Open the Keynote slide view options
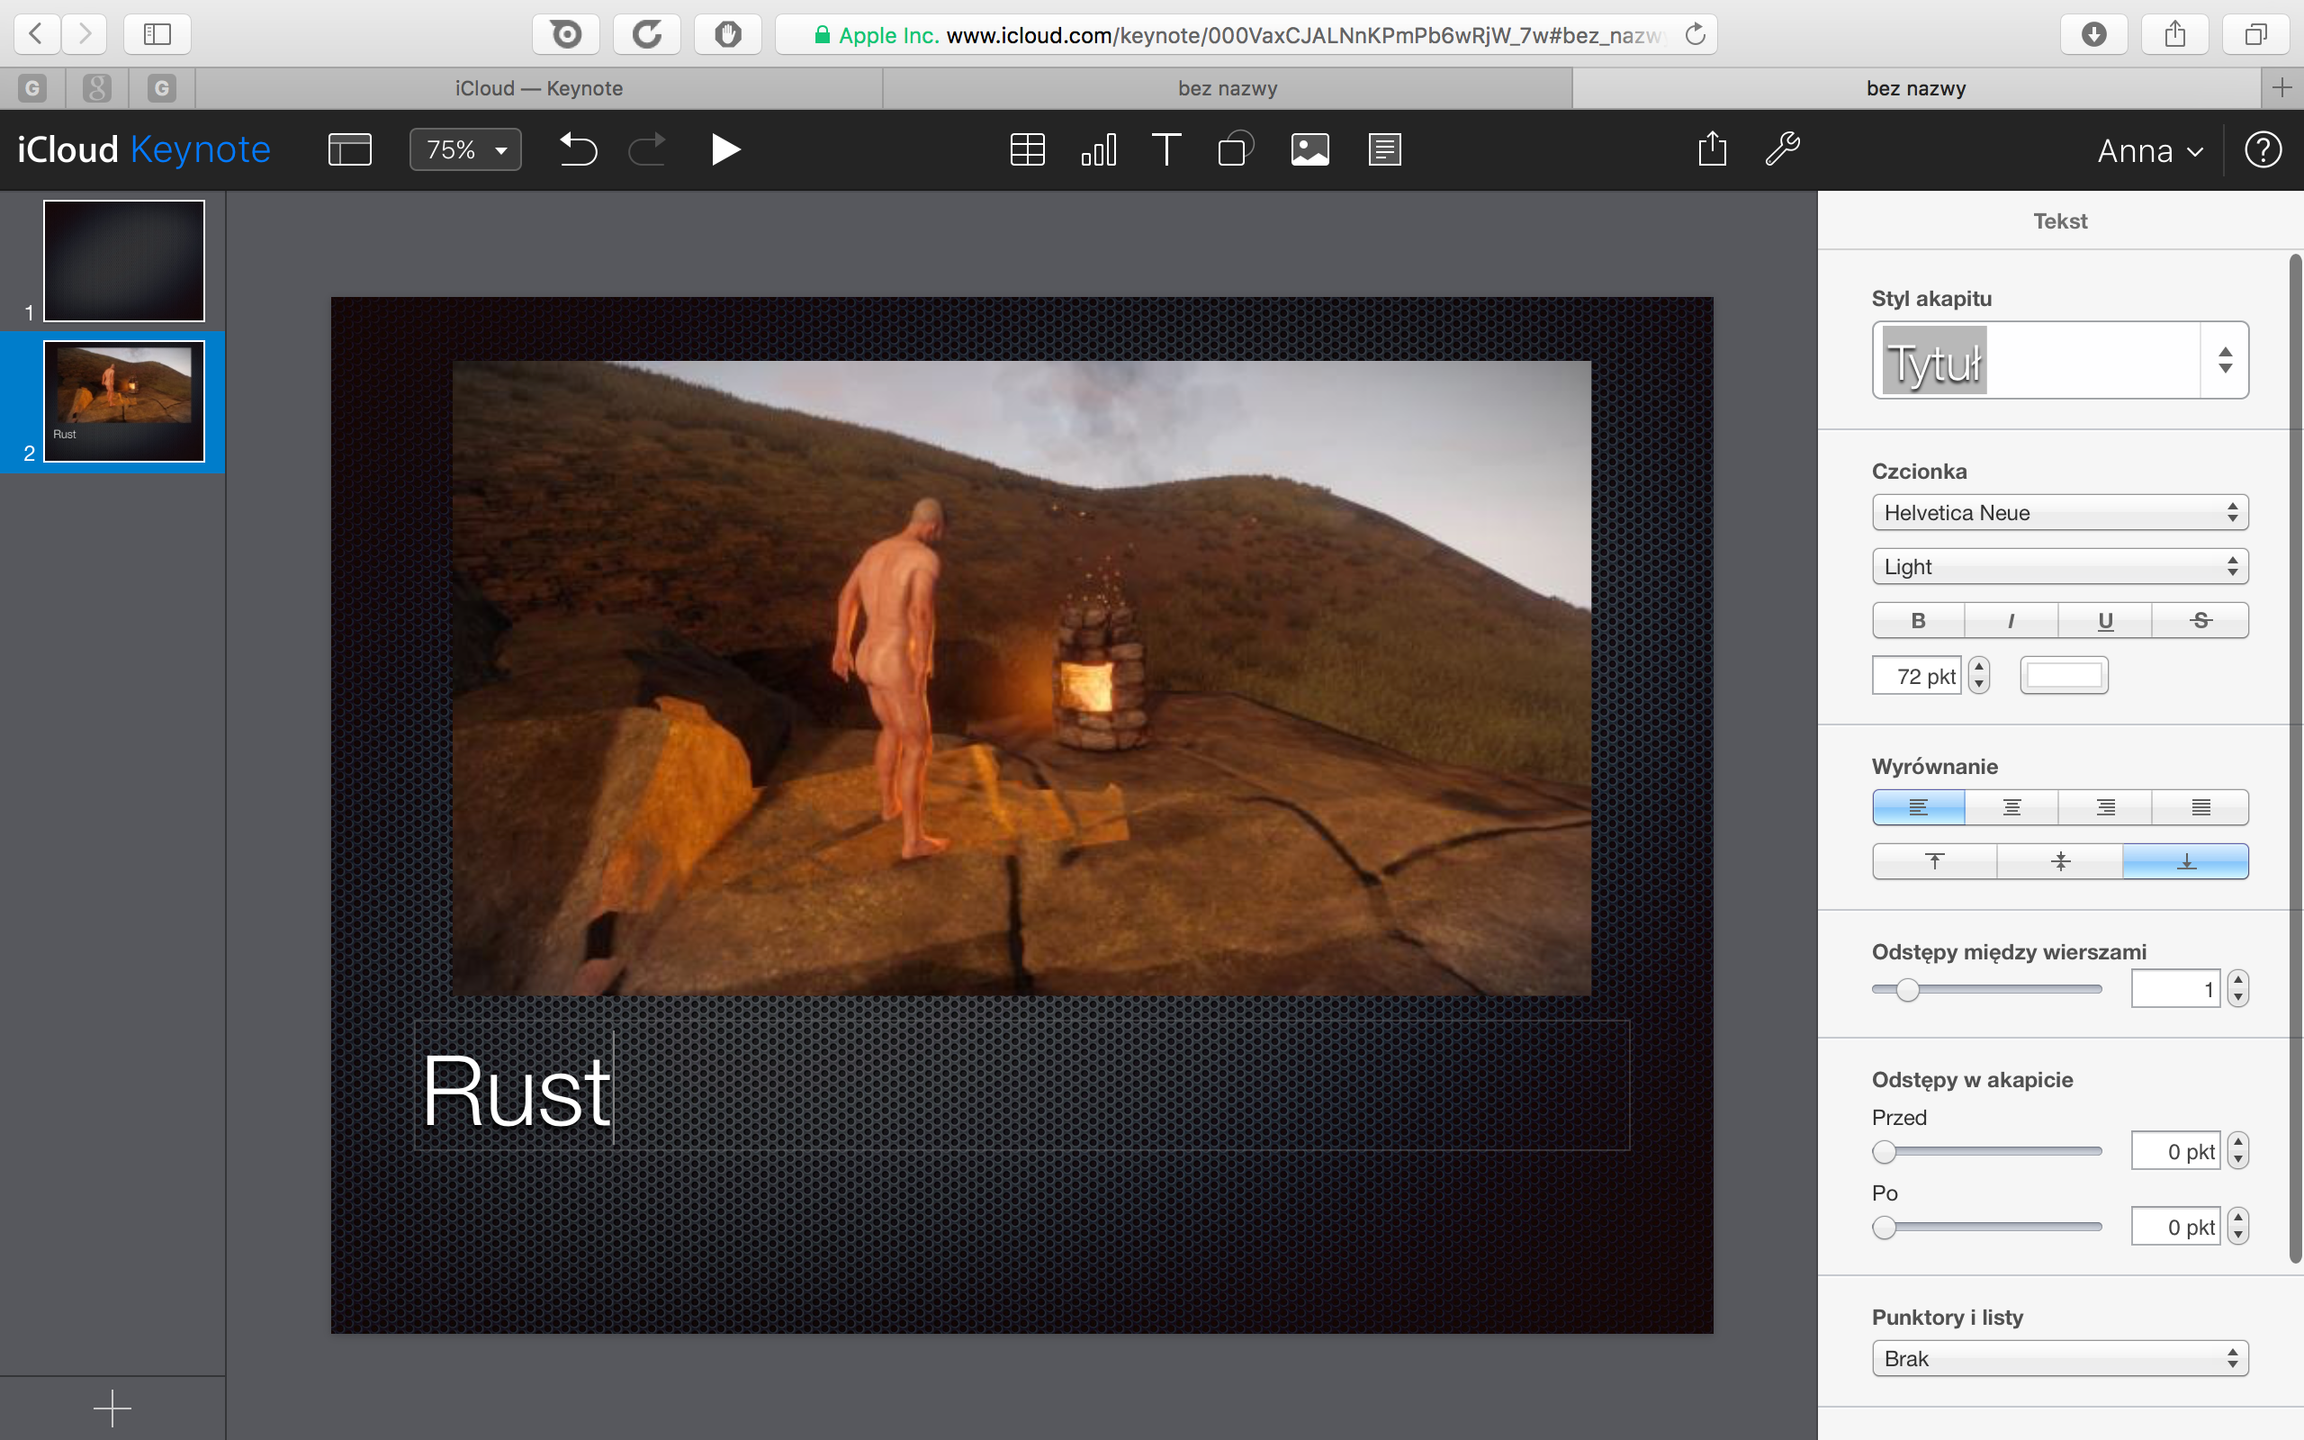The image size is (2304, 1440). 350,150
